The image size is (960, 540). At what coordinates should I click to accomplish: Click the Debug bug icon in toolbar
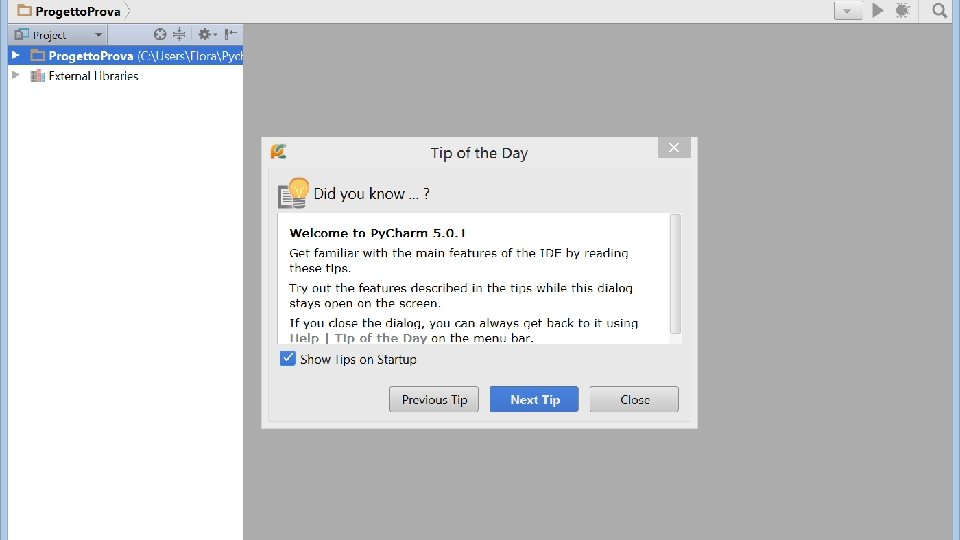click(x=902, y=10)
